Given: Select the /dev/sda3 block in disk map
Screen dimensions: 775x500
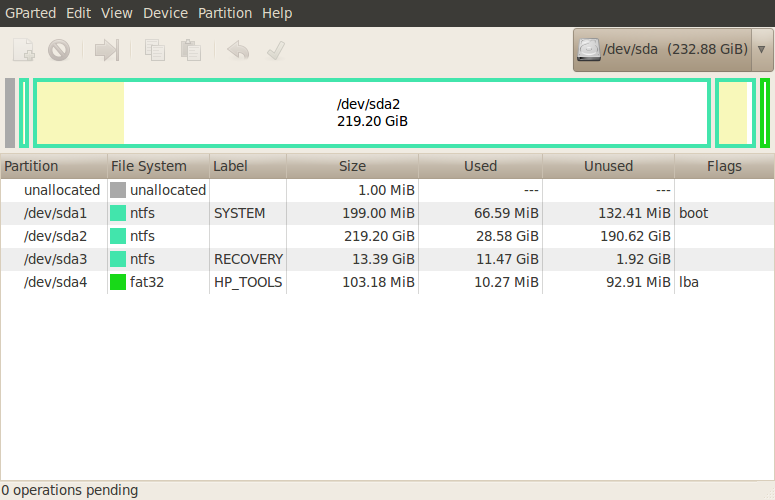Looking at the screenshot, I should point(735,113).
